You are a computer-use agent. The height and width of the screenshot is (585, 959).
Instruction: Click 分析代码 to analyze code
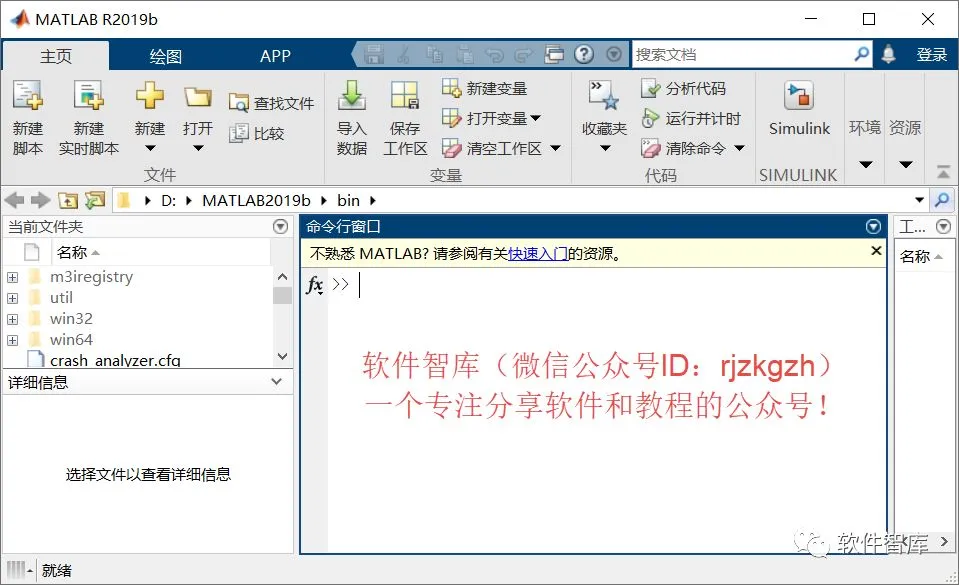click(x=683, y=88)
